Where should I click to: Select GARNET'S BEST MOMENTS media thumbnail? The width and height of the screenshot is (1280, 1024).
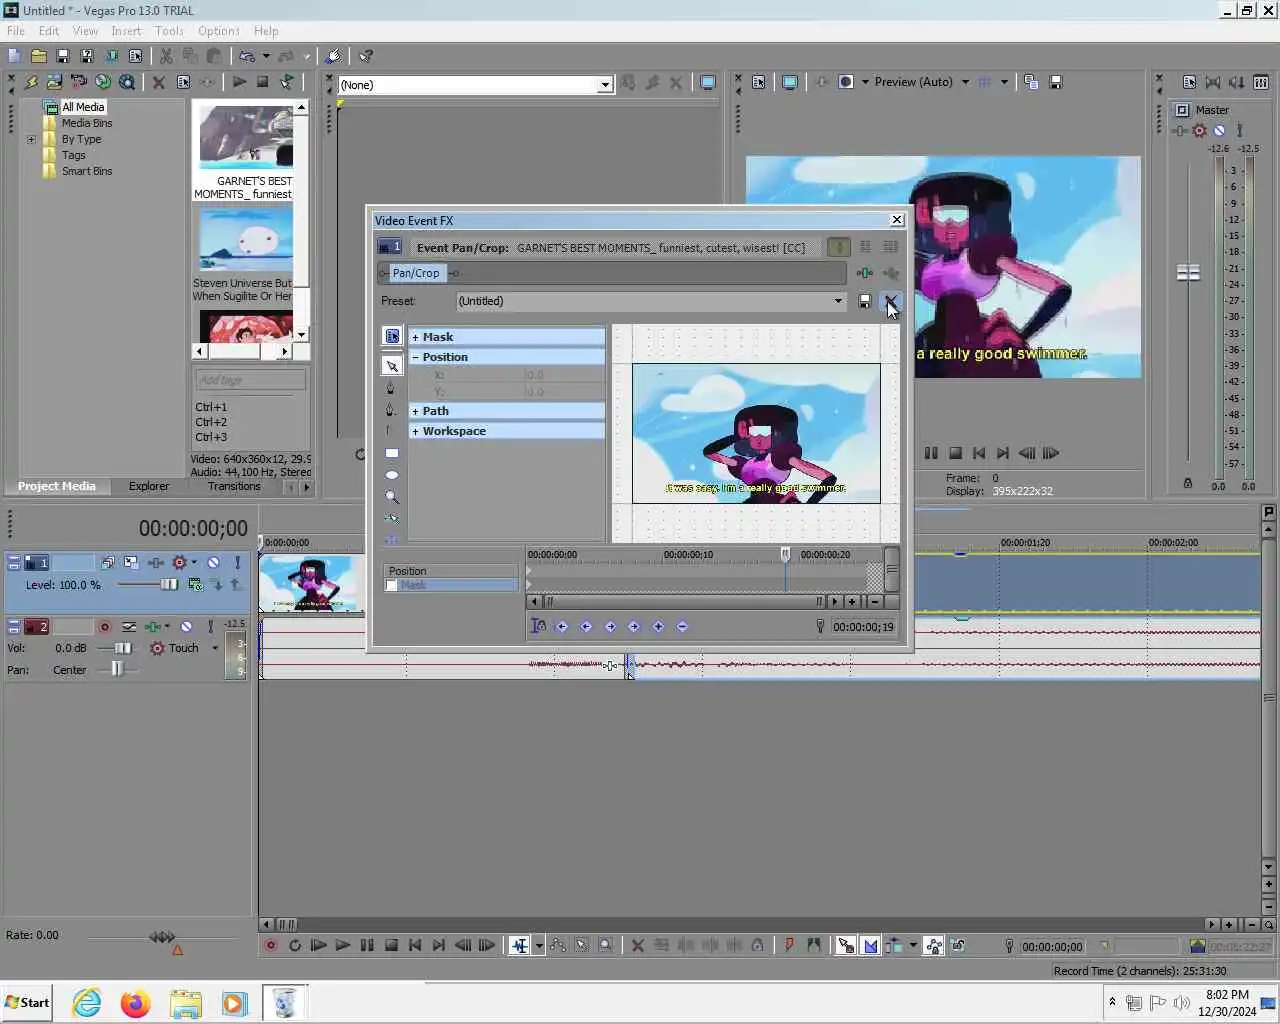(246, 137)
